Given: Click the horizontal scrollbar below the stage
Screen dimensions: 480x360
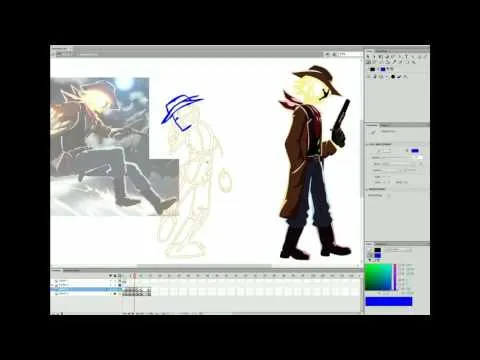Looking at the screenshot, I should pyautogui.click(x=204, y=266).
